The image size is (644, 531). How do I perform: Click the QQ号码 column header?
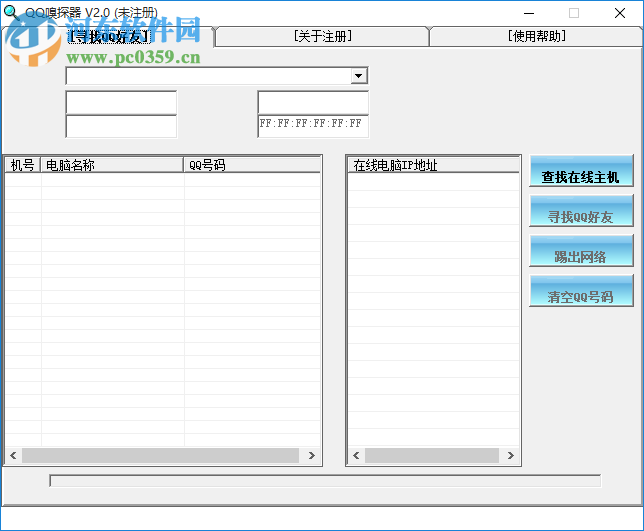[x=252, y=165]
